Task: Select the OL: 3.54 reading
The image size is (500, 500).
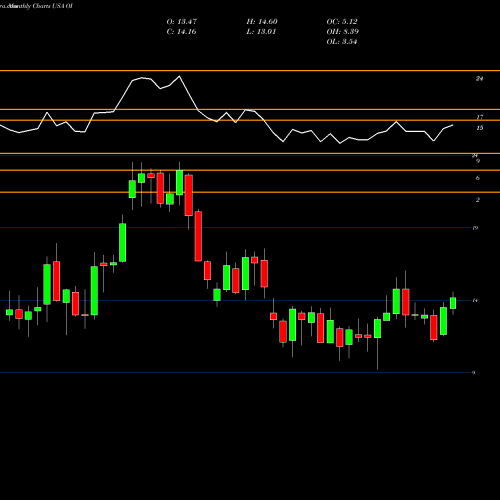Action: [x=342, y=42]
